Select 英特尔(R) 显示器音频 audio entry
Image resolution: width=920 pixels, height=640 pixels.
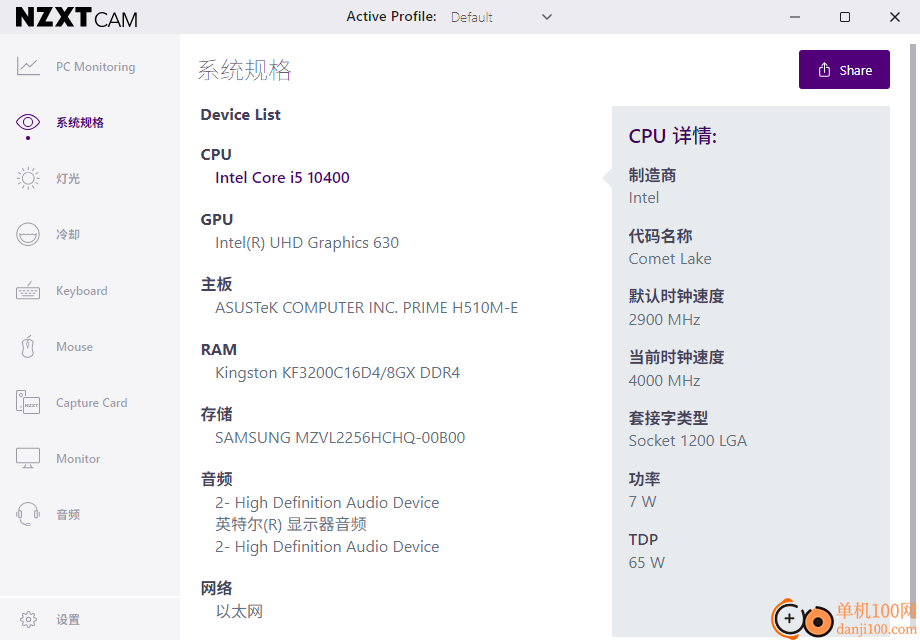point(290,524)
